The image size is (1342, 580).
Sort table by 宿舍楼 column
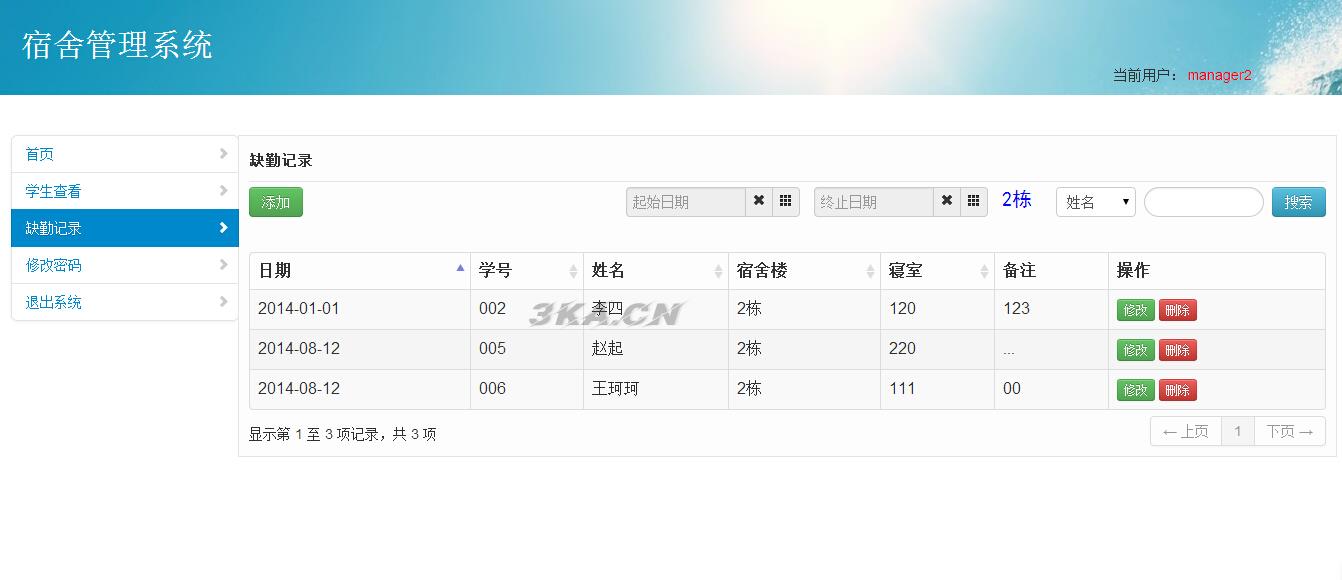pos(804,270)
